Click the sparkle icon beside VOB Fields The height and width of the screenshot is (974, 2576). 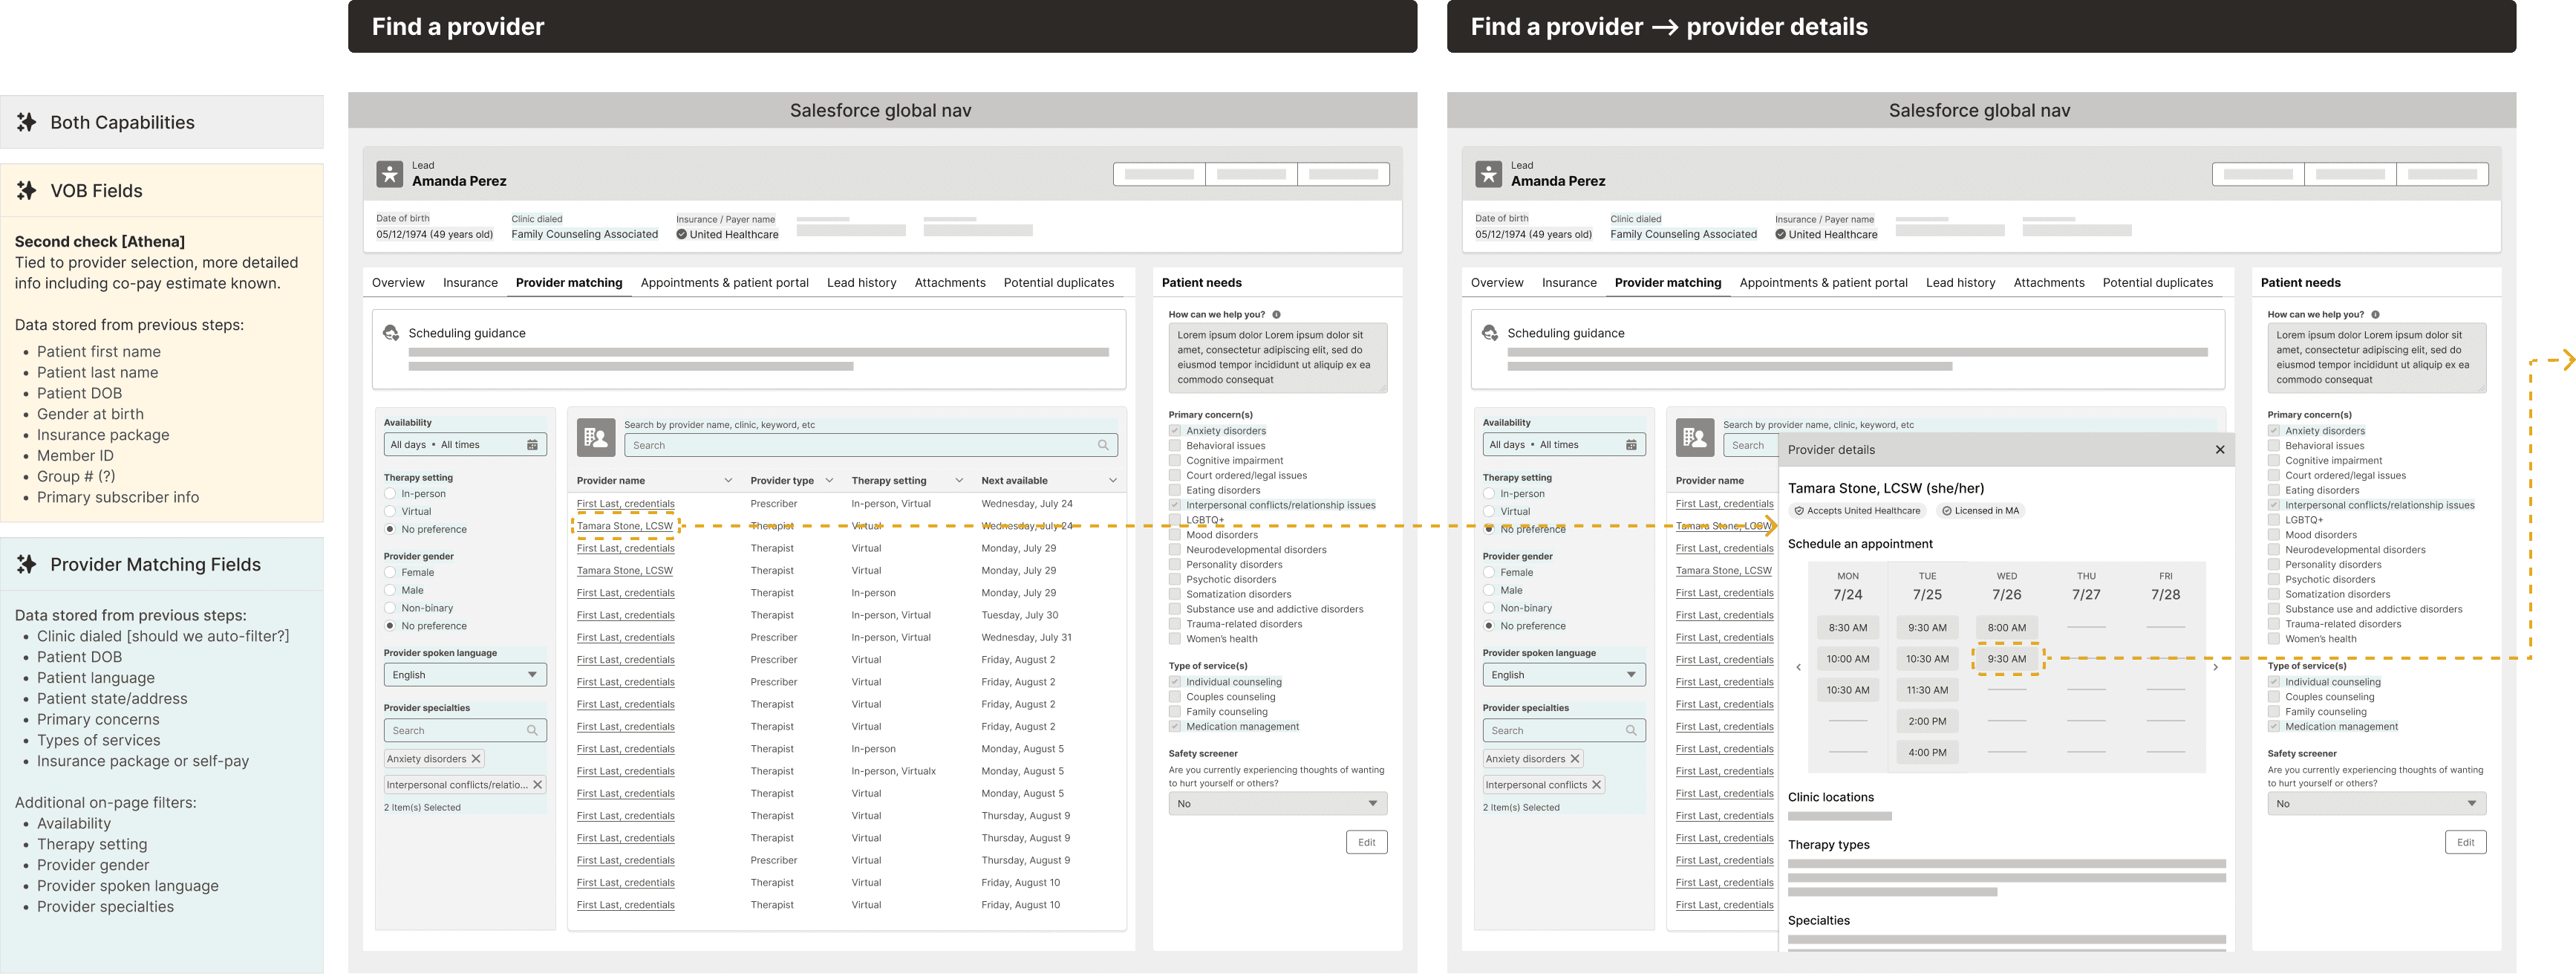[x=26, y=190]
